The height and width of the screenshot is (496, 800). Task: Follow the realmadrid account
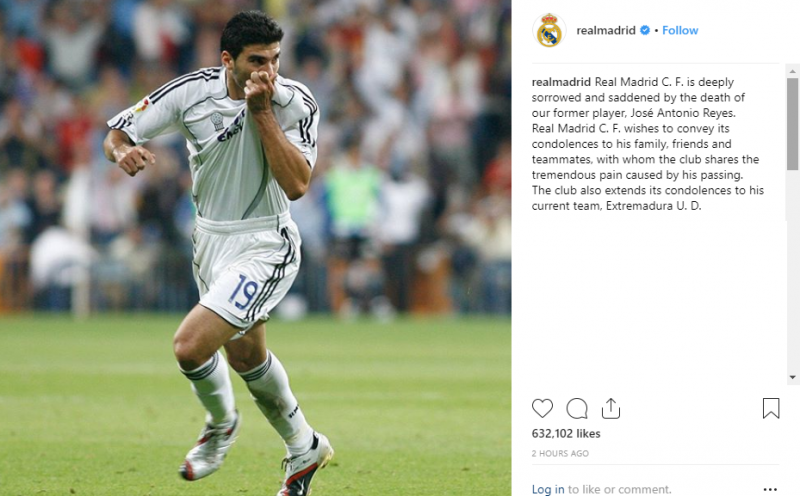click(680, 31)
